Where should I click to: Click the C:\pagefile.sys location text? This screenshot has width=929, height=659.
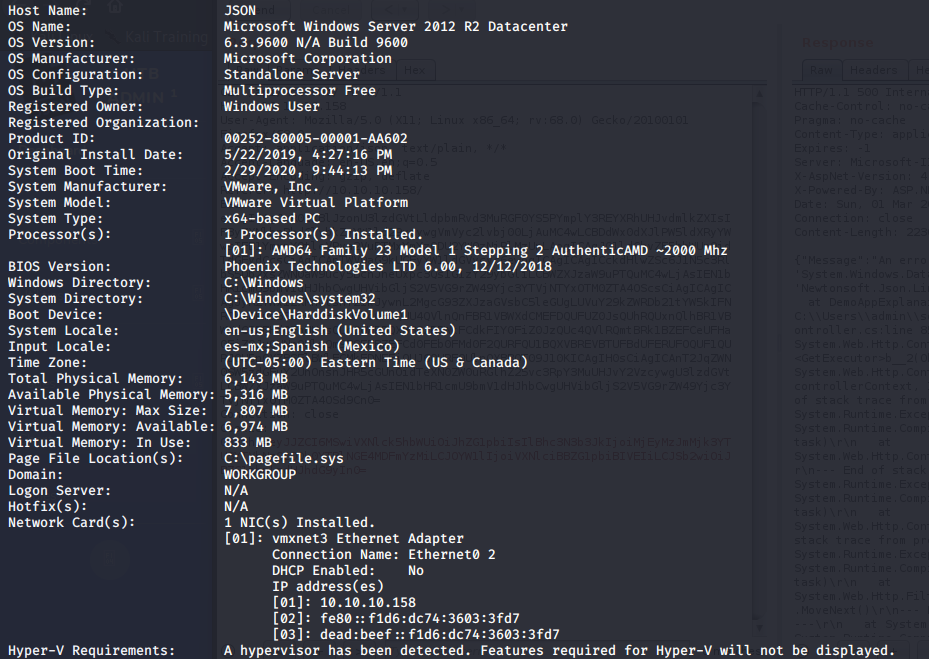point(283,458)
